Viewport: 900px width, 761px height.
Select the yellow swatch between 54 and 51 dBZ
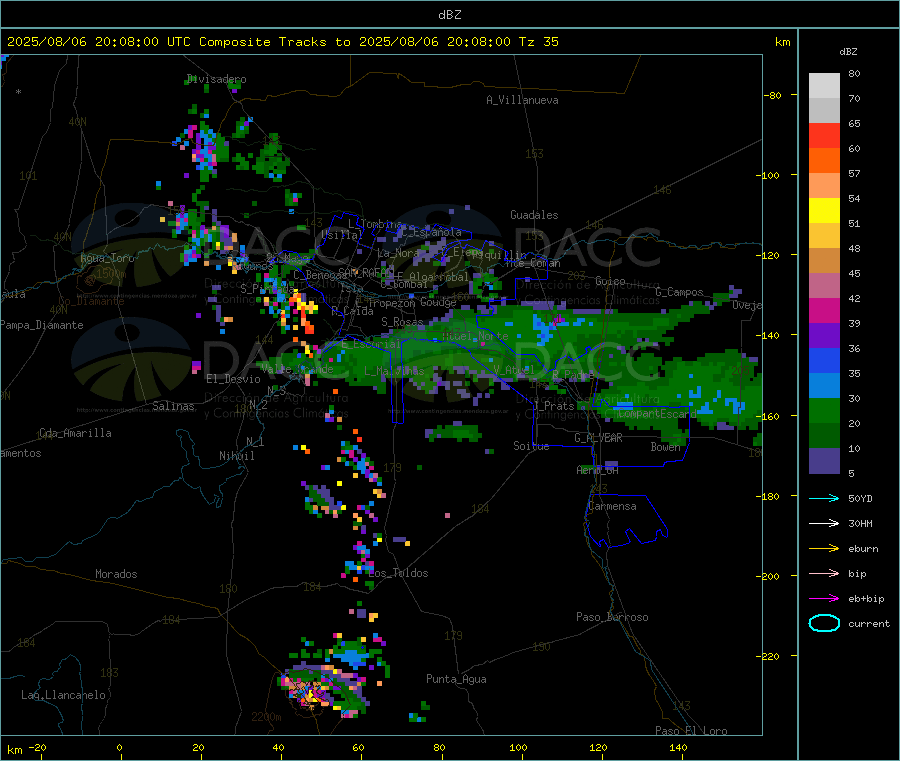click(824, 211)
